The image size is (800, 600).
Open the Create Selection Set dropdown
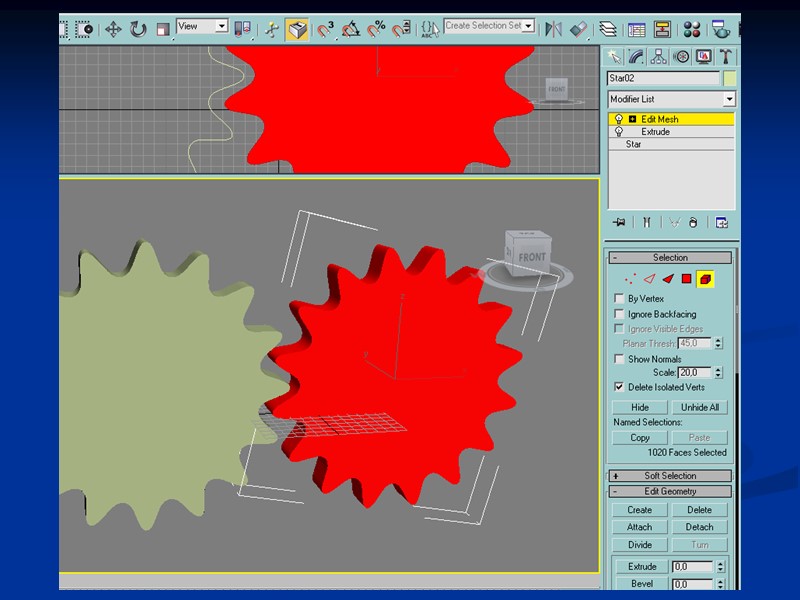pyautogui.click(x=528, y=26)
